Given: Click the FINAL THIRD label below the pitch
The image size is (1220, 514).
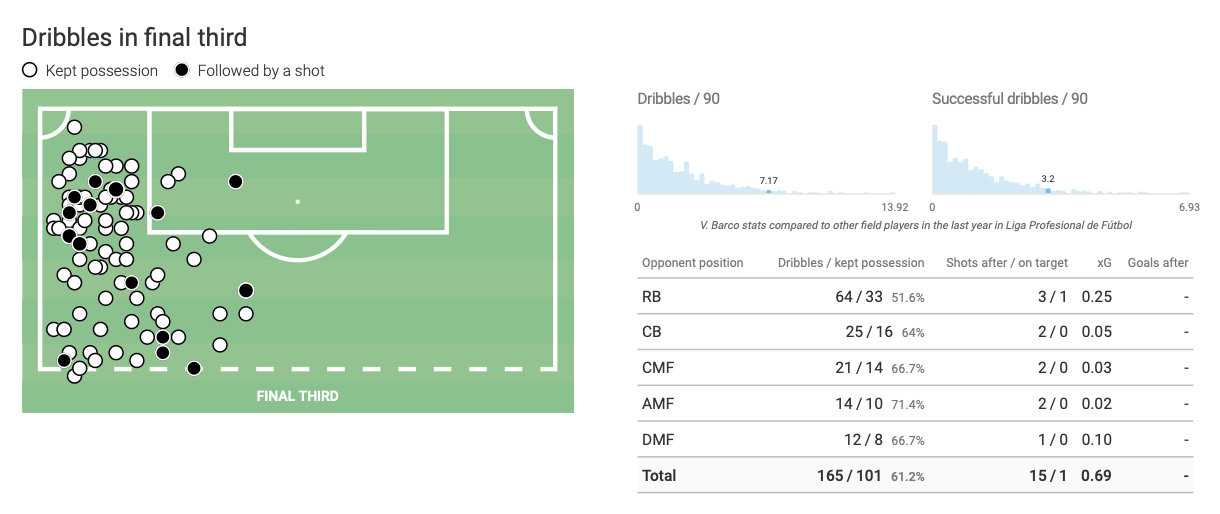Looking at the screenshot, I should pos(297,396).
